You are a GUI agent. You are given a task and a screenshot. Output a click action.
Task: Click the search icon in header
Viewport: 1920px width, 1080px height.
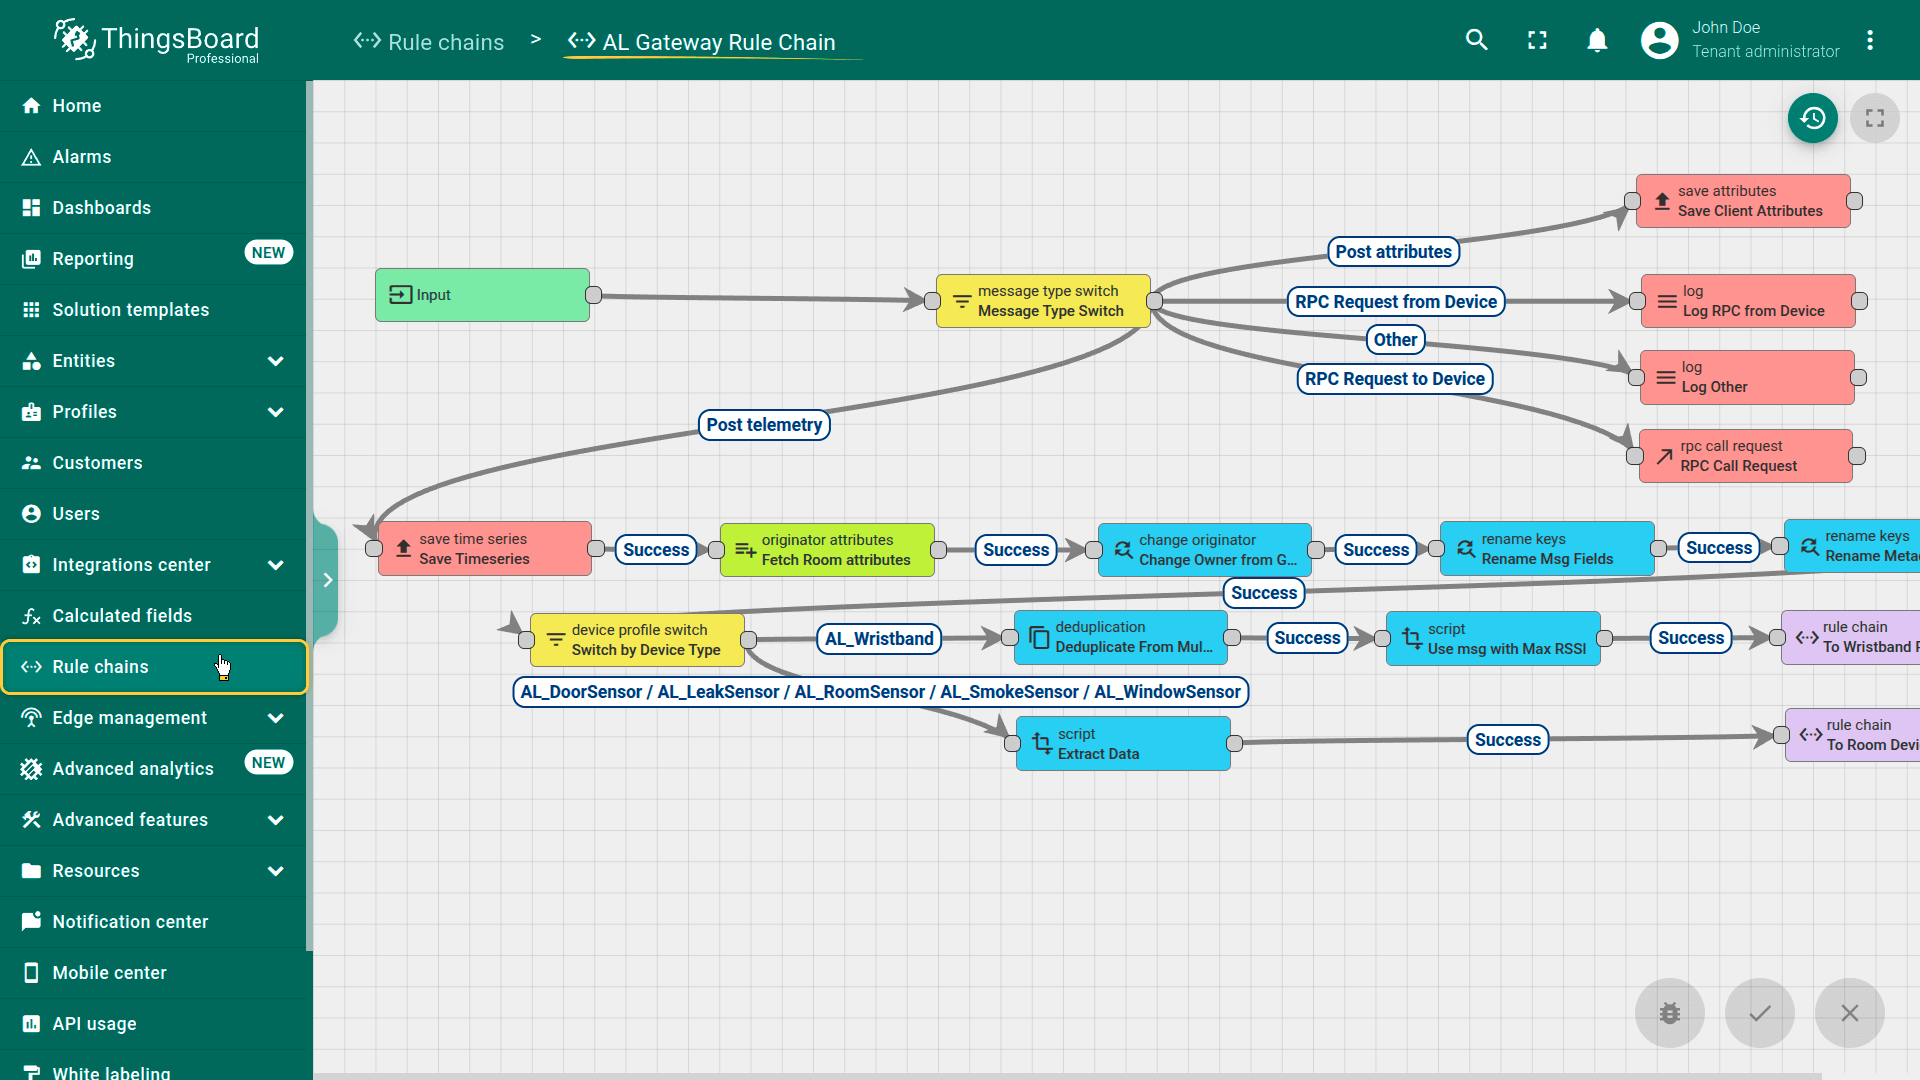coord(1476,40)
